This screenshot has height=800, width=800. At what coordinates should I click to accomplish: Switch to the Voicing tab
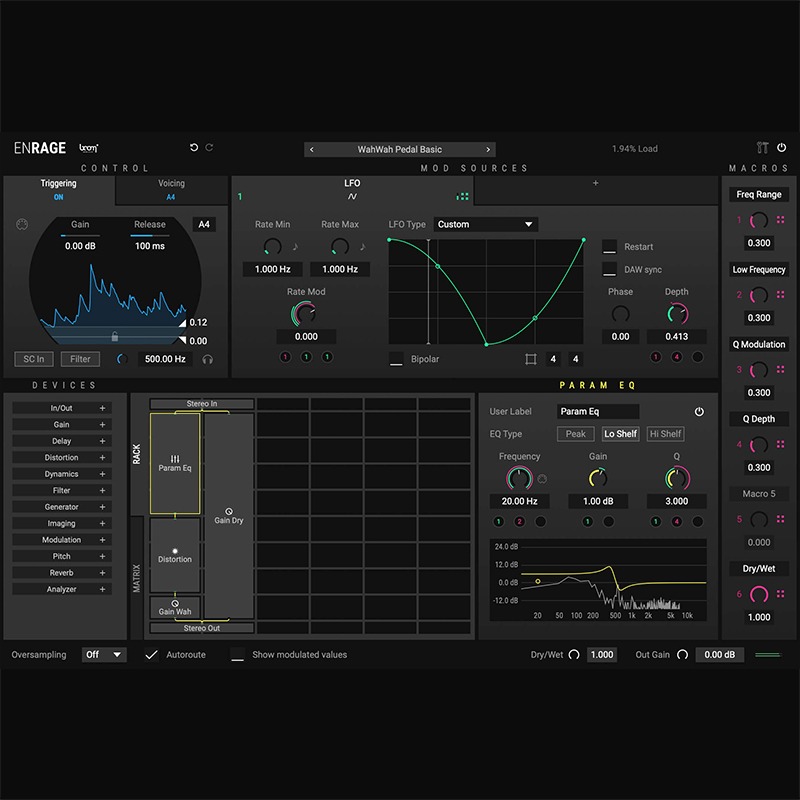(x=171, y=190)
